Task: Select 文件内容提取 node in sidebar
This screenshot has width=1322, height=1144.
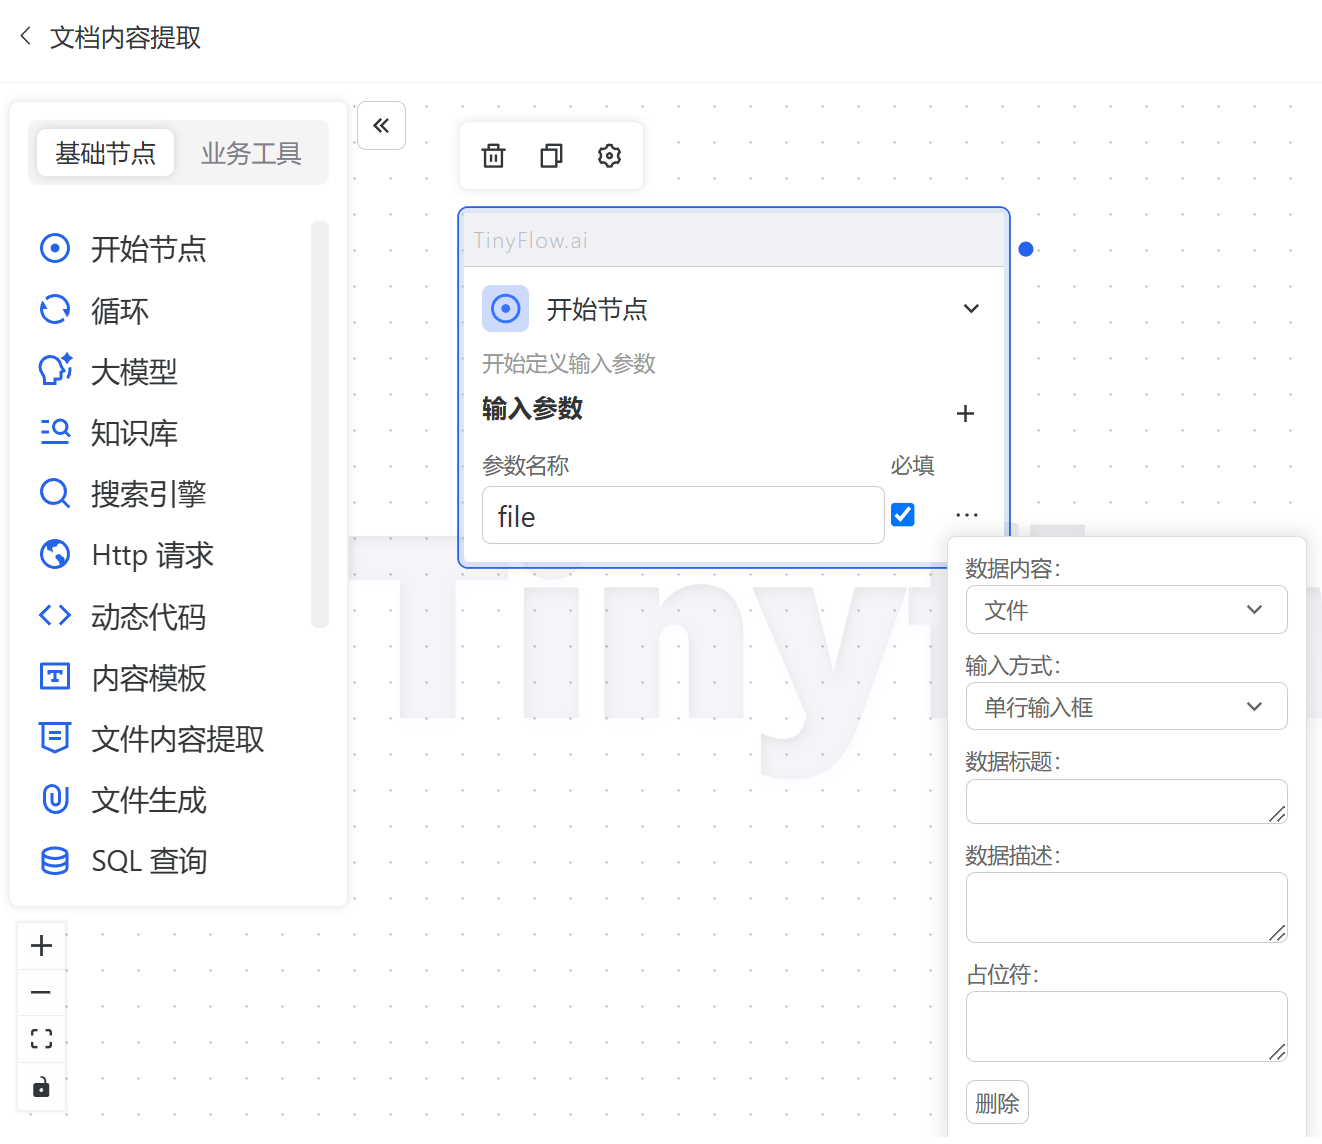Action: 177,739
